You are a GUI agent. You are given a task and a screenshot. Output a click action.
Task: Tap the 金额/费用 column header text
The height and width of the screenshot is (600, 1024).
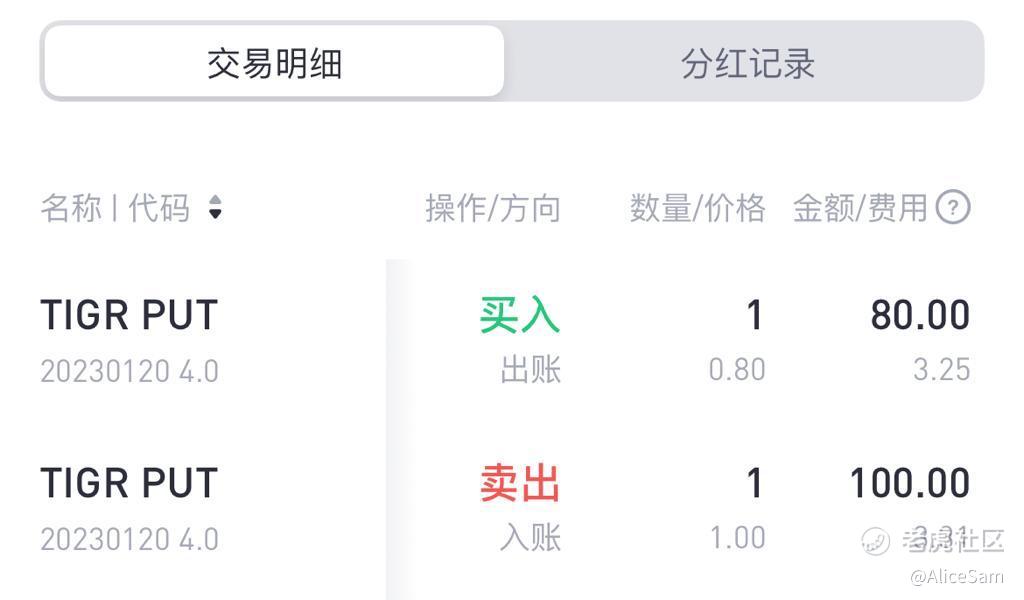point(860,208)
